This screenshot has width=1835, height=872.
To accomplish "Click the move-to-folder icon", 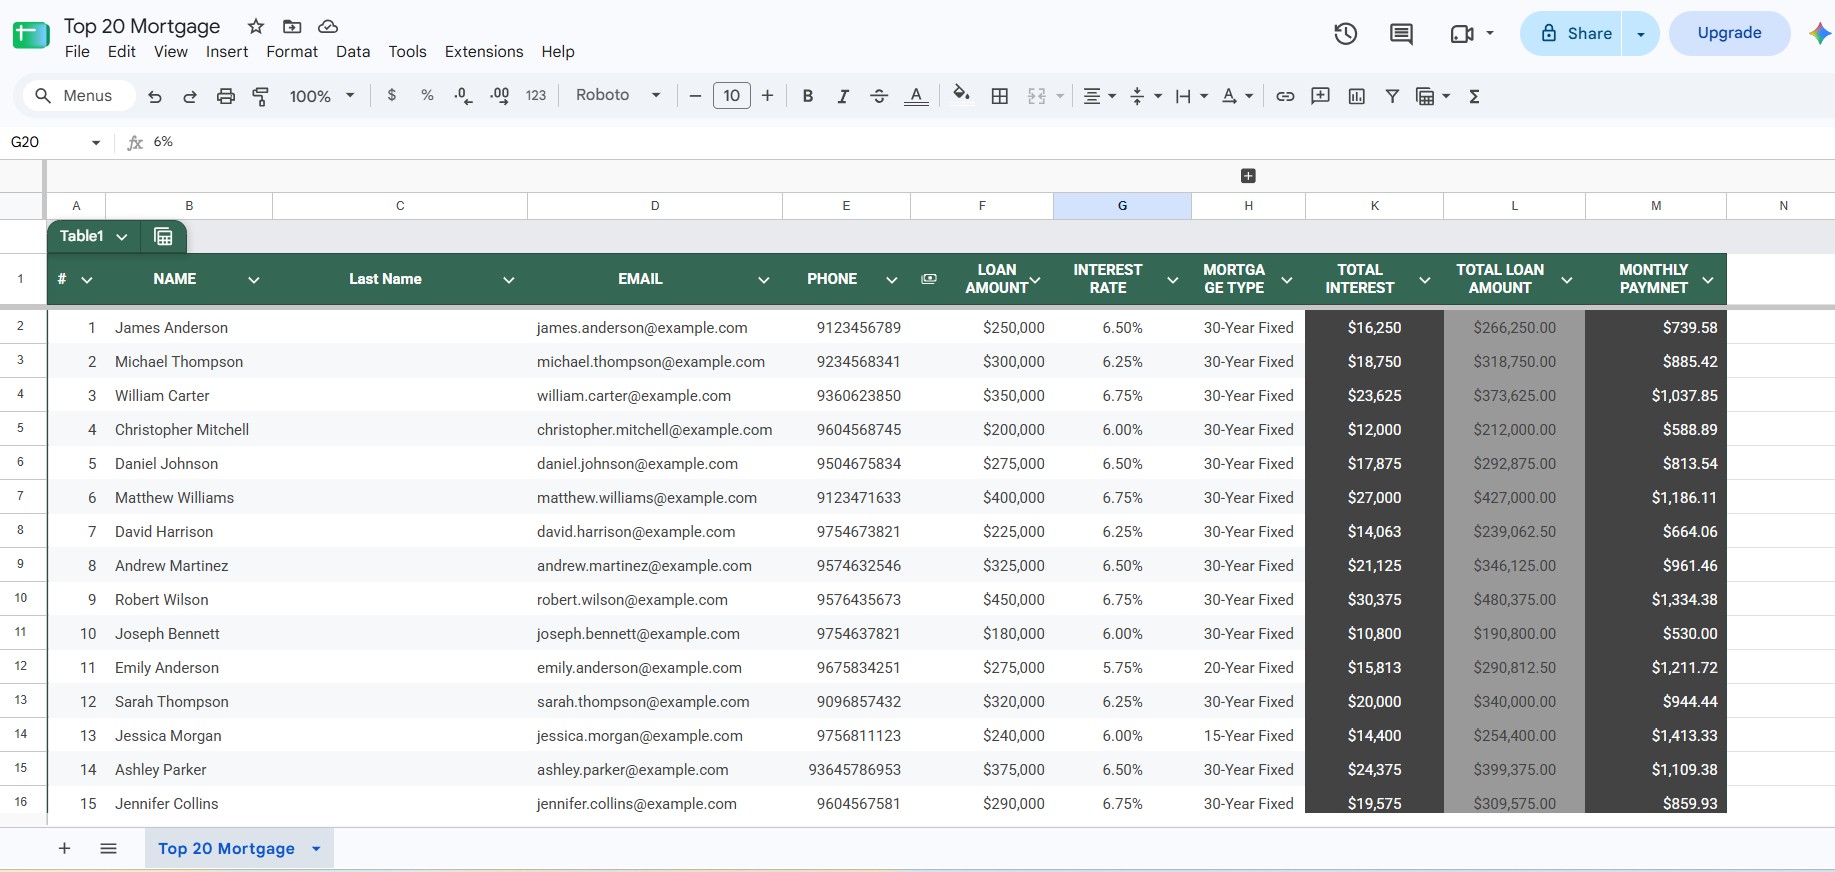I will point(292,26).
